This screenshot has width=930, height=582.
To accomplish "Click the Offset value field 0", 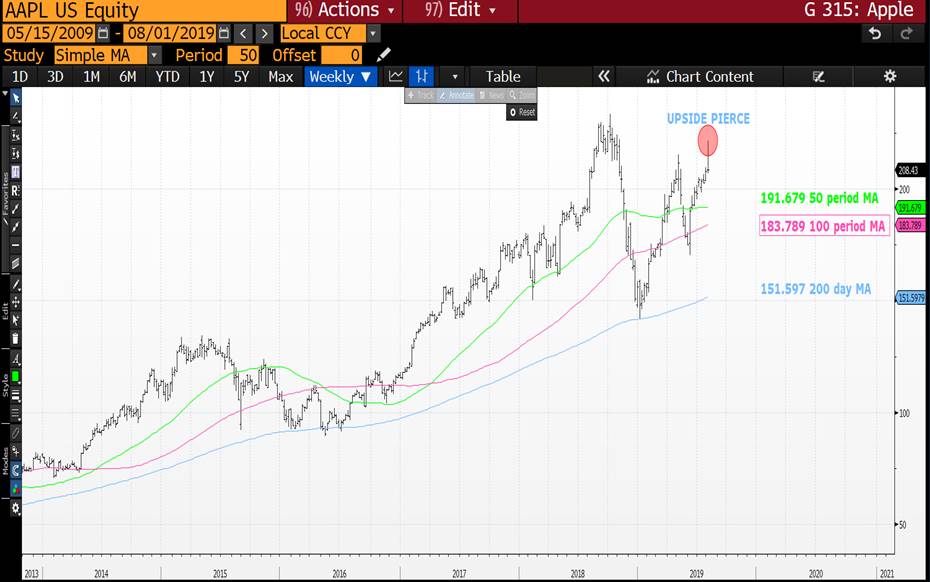I will click(x=342, y=55).
